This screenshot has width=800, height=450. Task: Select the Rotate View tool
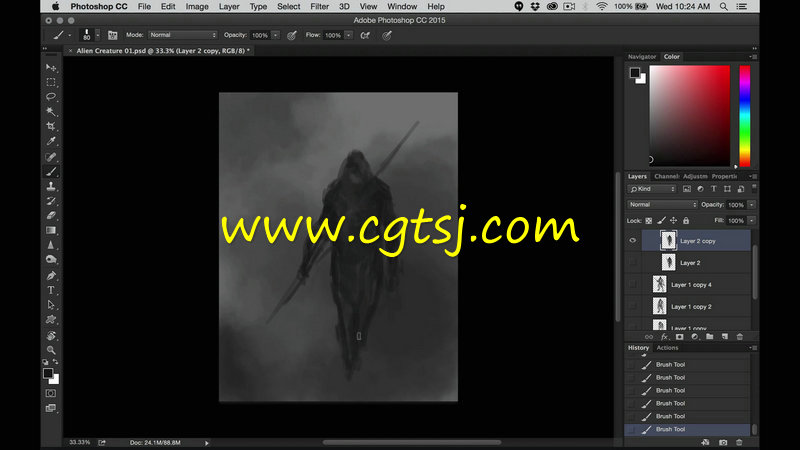click(51, 335)
